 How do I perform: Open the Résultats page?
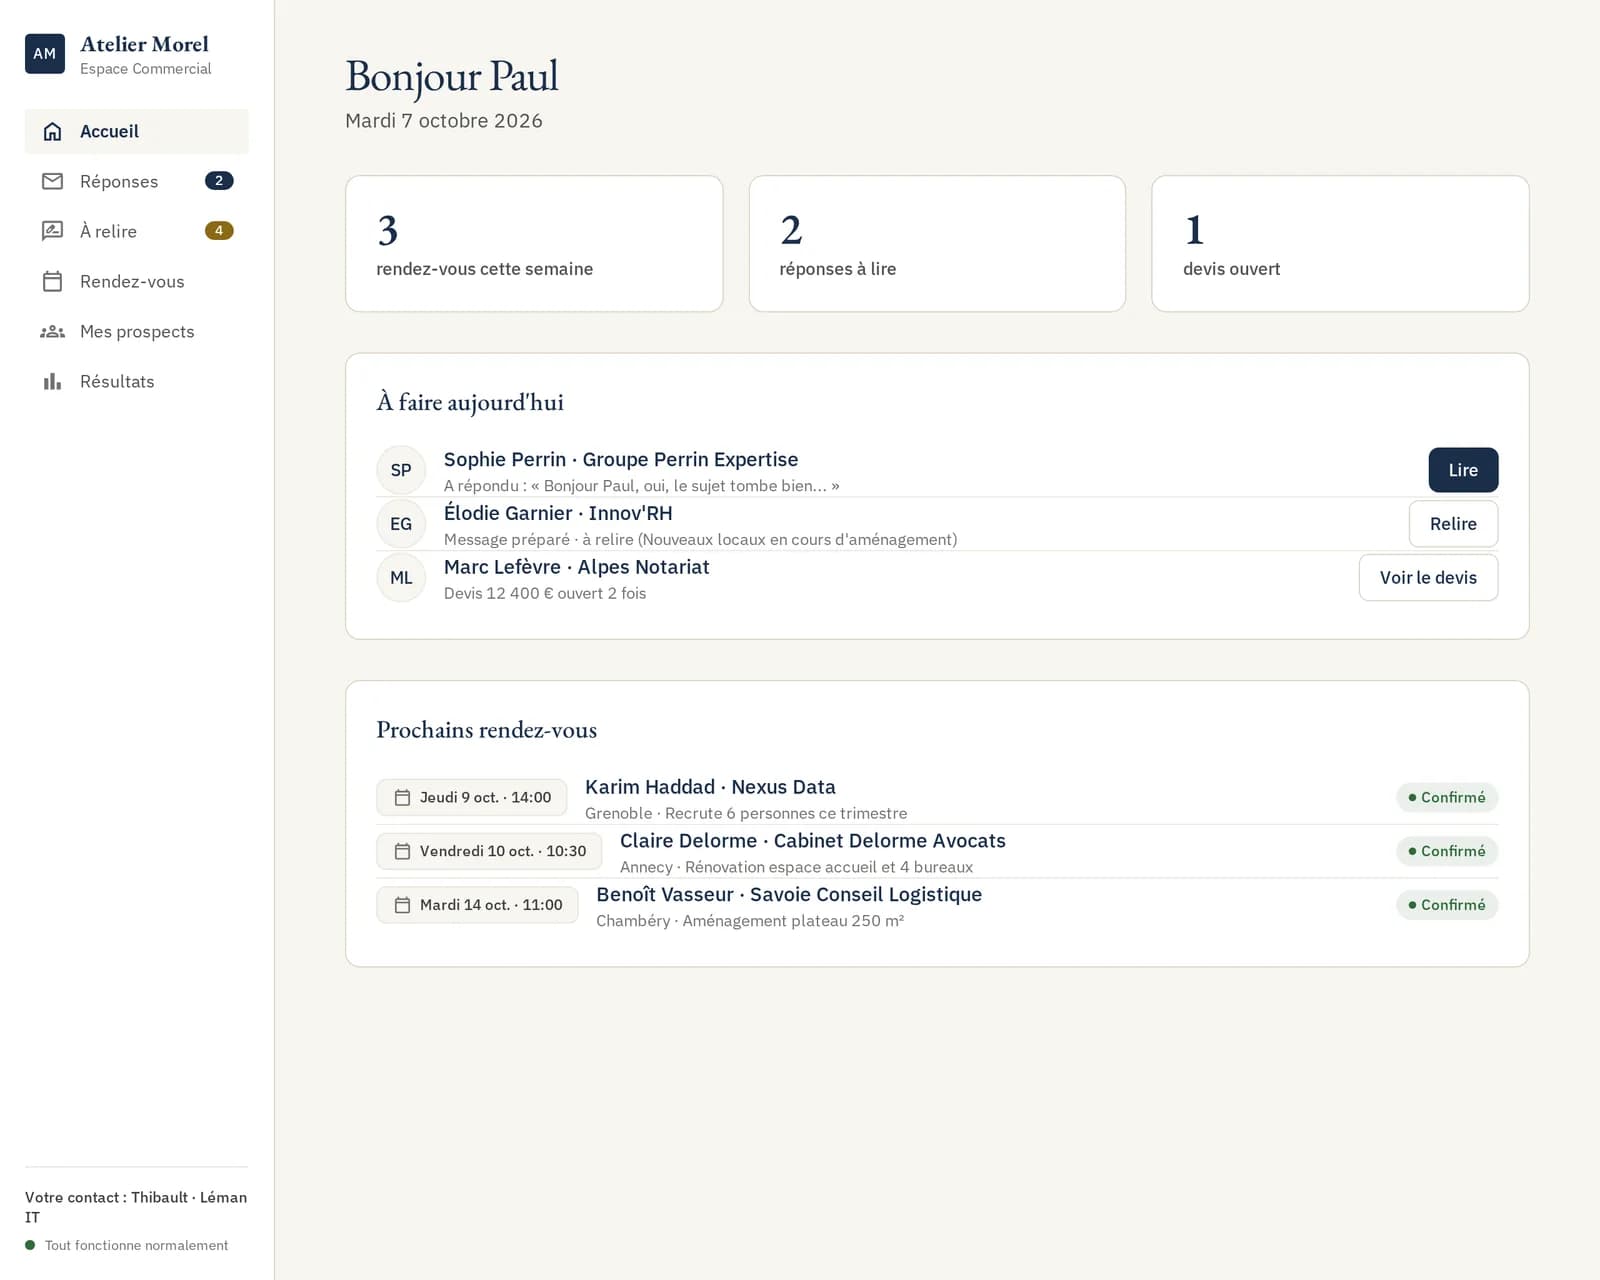pos(137,381)
